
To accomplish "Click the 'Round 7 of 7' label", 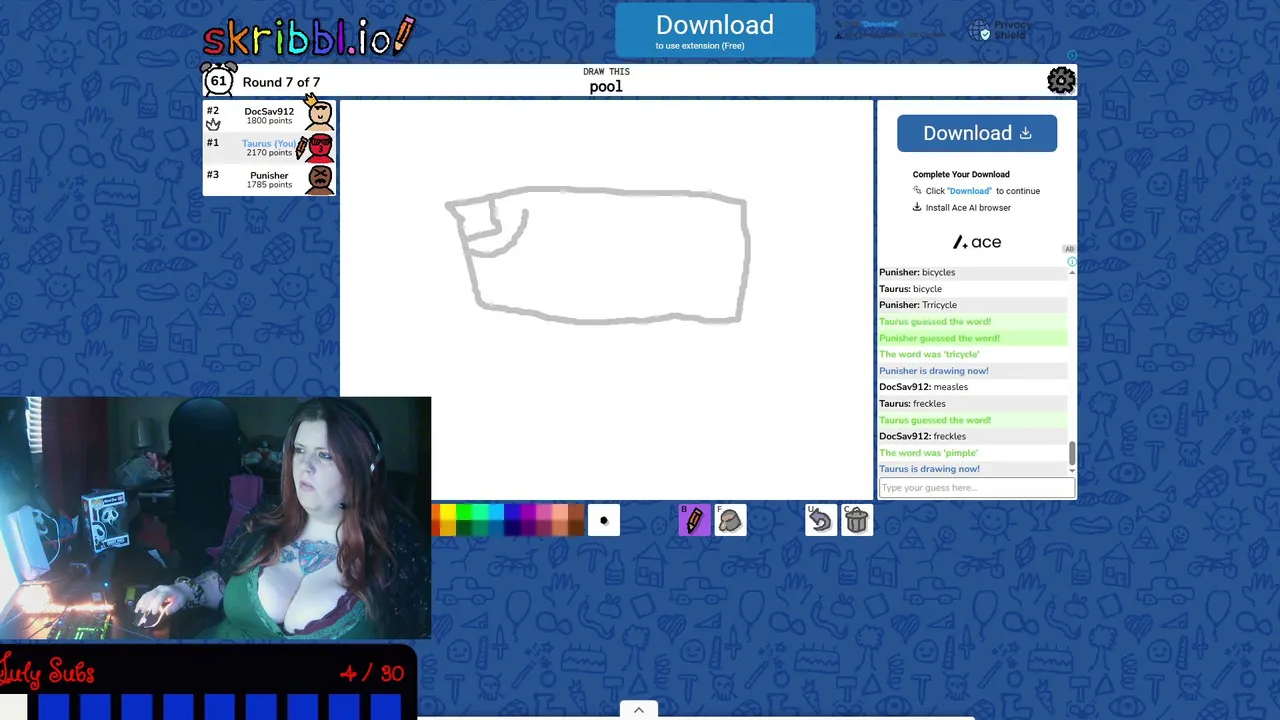I will click(x=281, y=82).
